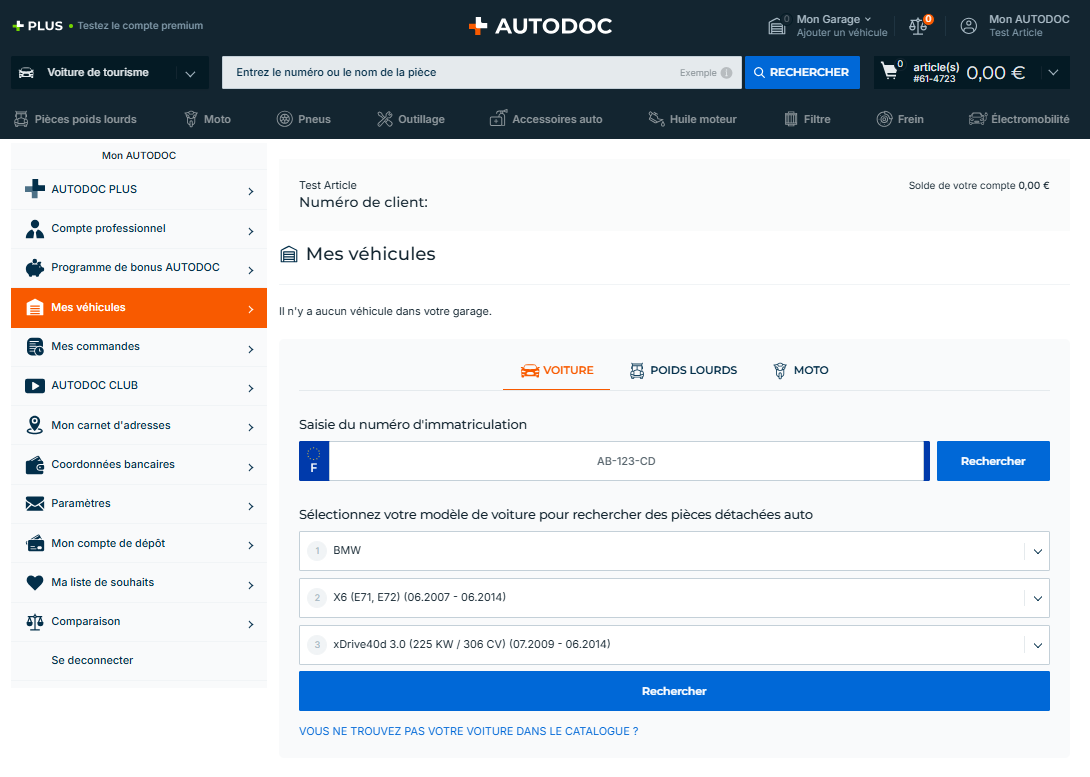Click the wide blue Rechercher button
Screen dimensions: 1090x777
coord(674,691)
